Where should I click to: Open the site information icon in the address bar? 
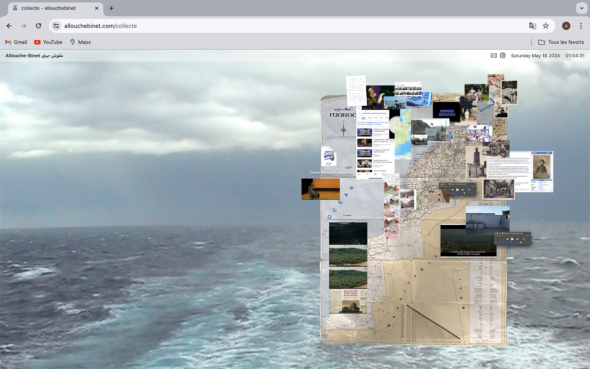(56, 26)
